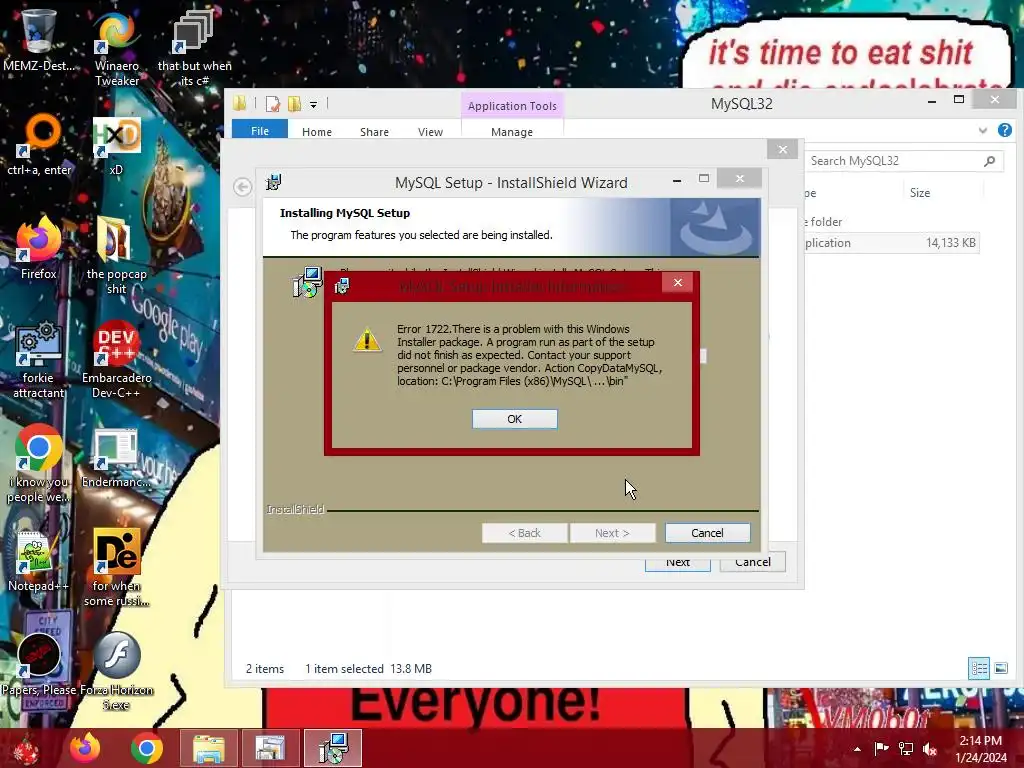Click the partly hidden Next button behind wizard
This screenshot has width=1024, height=768.
(x=678, y=564)
